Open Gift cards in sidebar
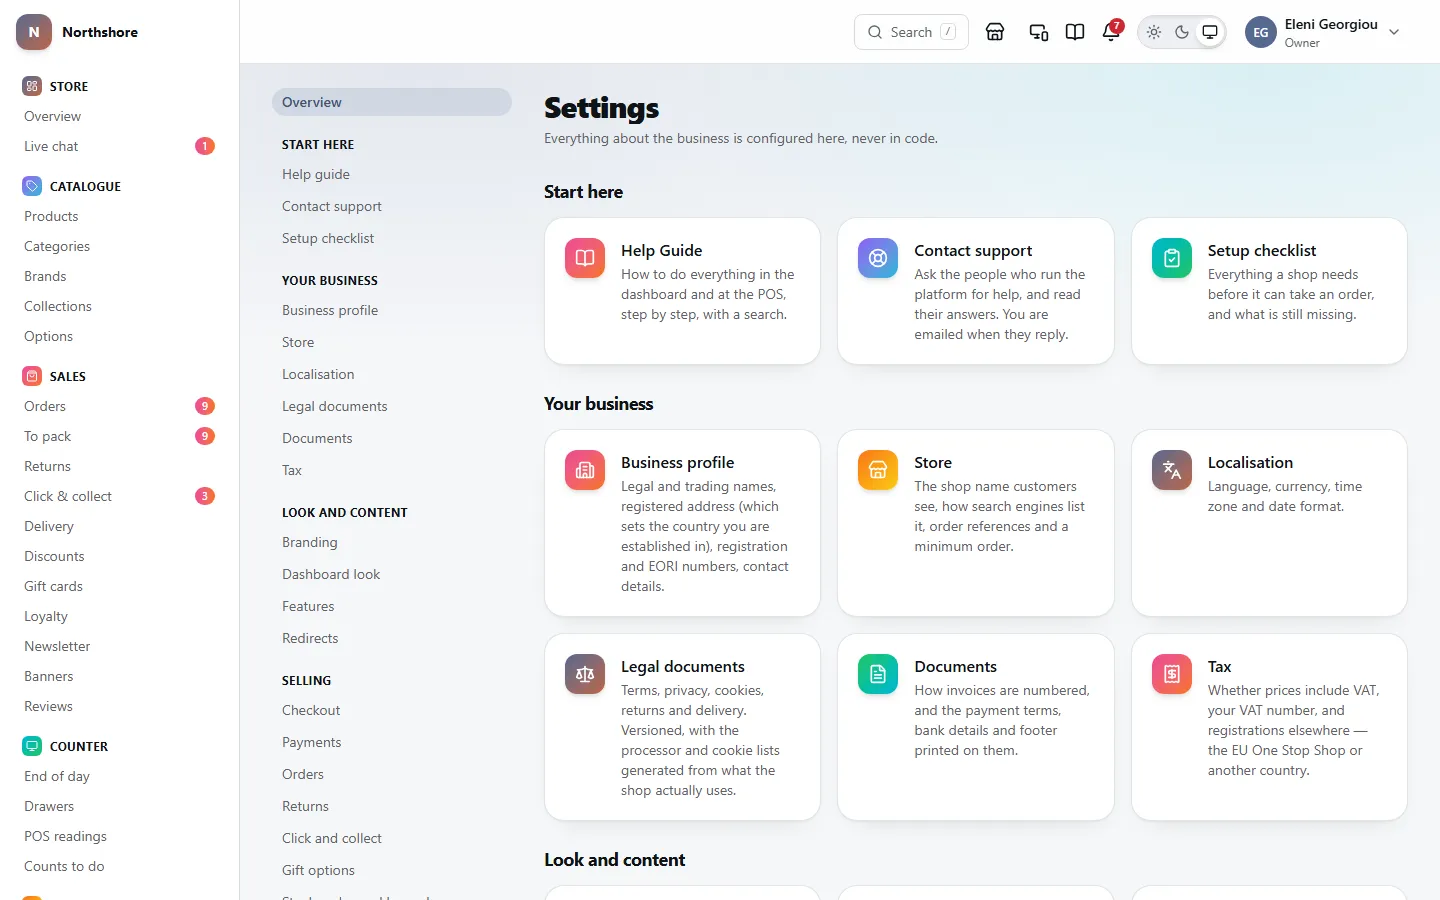The height and width of the screenshot is (900, 1440). (120, 586)
